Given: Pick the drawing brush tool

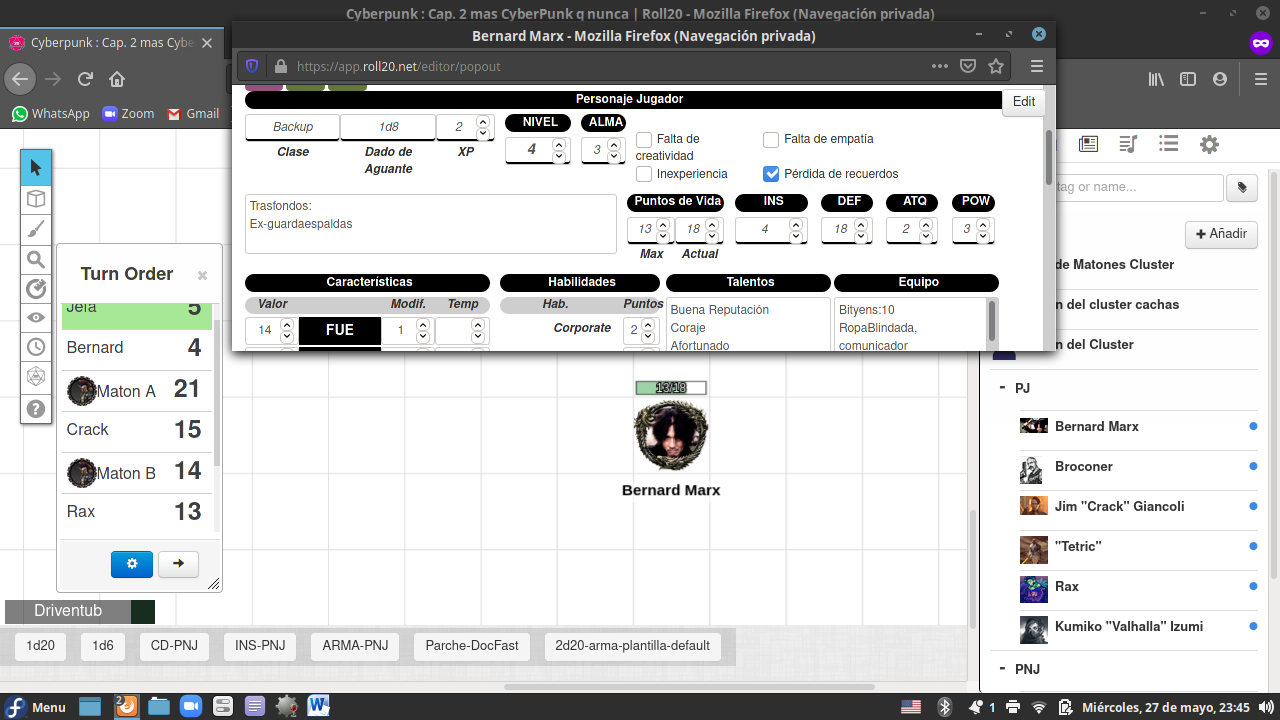Looking at the screenshot, I should 36,227.
